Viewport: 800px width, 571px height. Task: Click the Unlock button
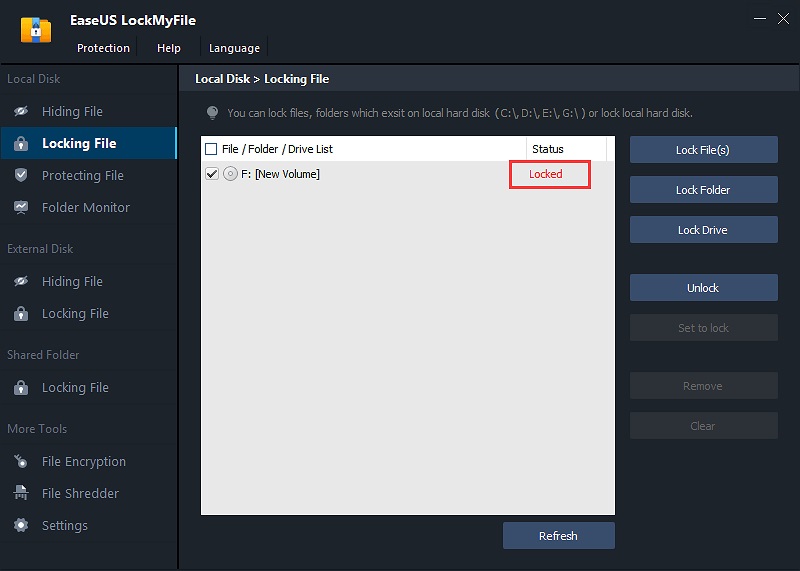[x=704, y=288]
